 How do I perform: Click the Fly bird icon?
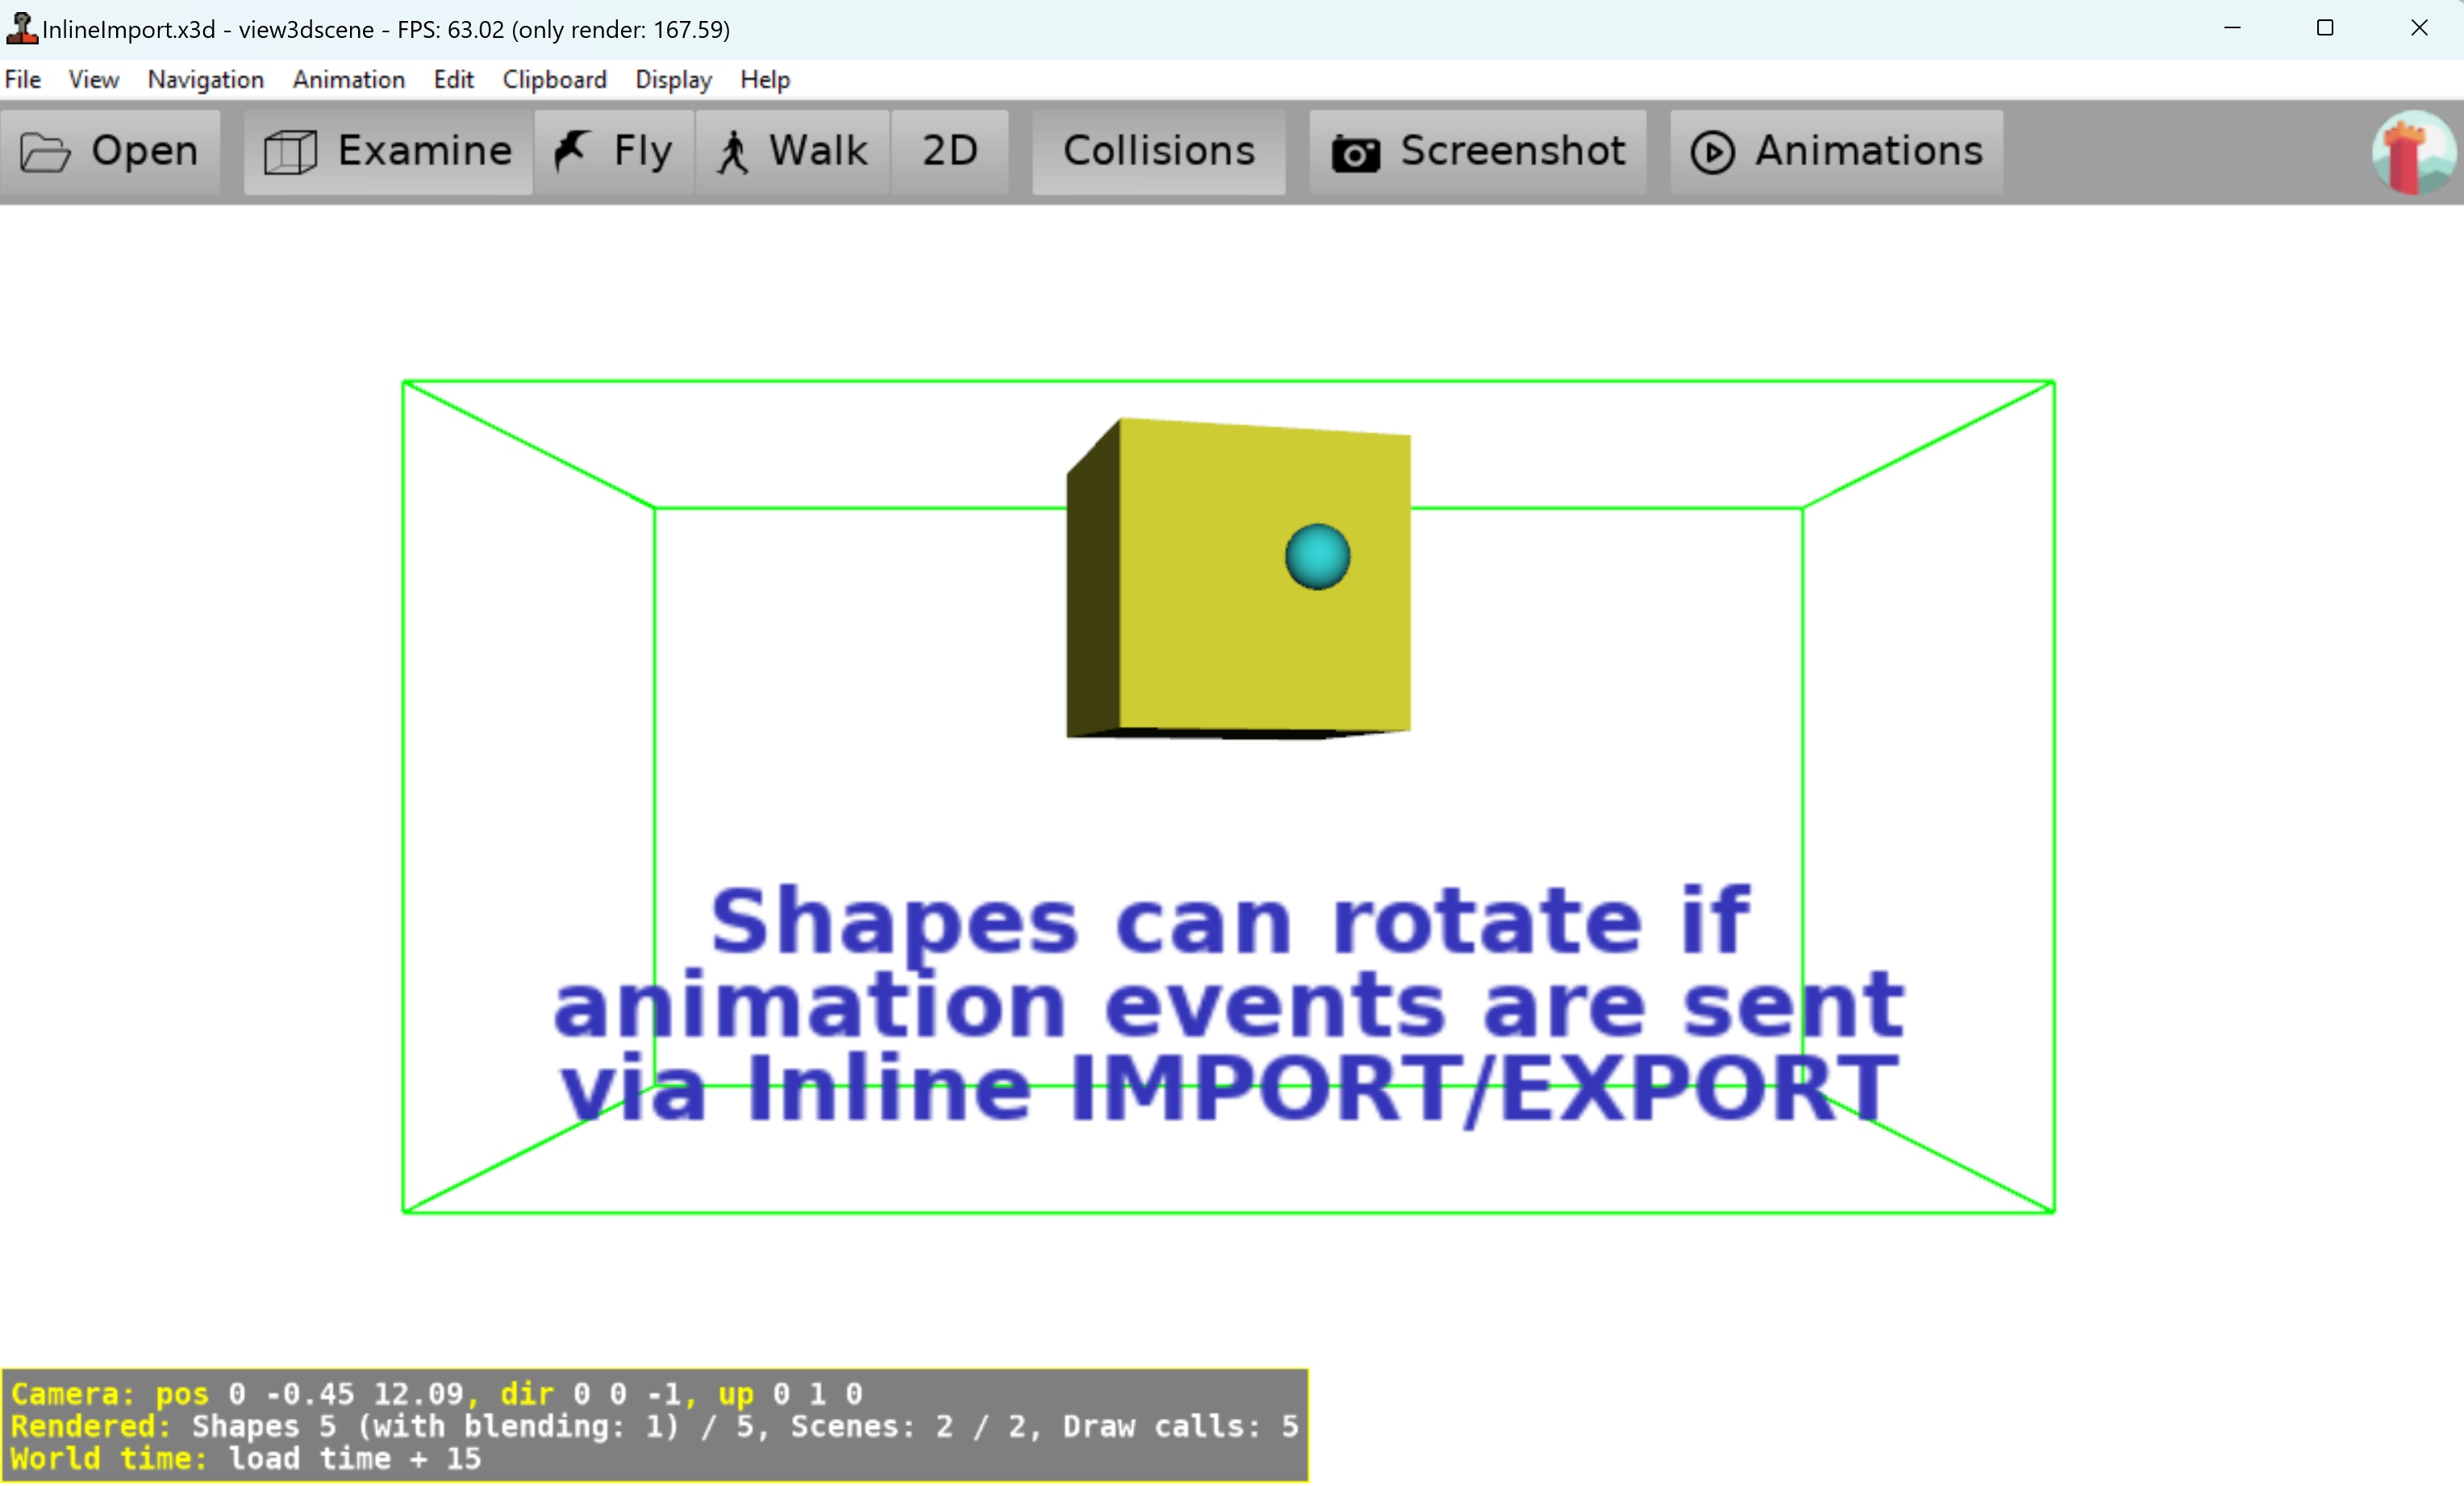click(572, 151)
